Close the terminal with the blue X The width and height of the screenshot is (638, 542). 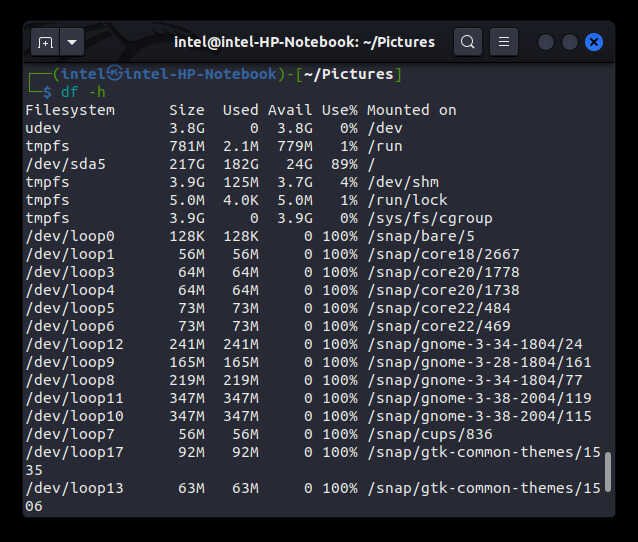click(594, 42)
